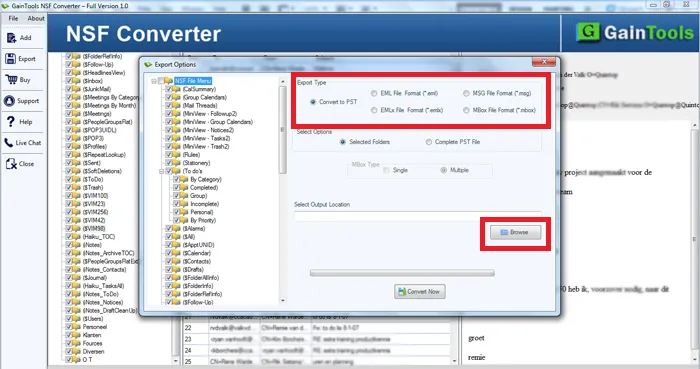Screen dimensions: 700x369
Task: Open the Buy shopping cart icon
Action: coord(11,79)
